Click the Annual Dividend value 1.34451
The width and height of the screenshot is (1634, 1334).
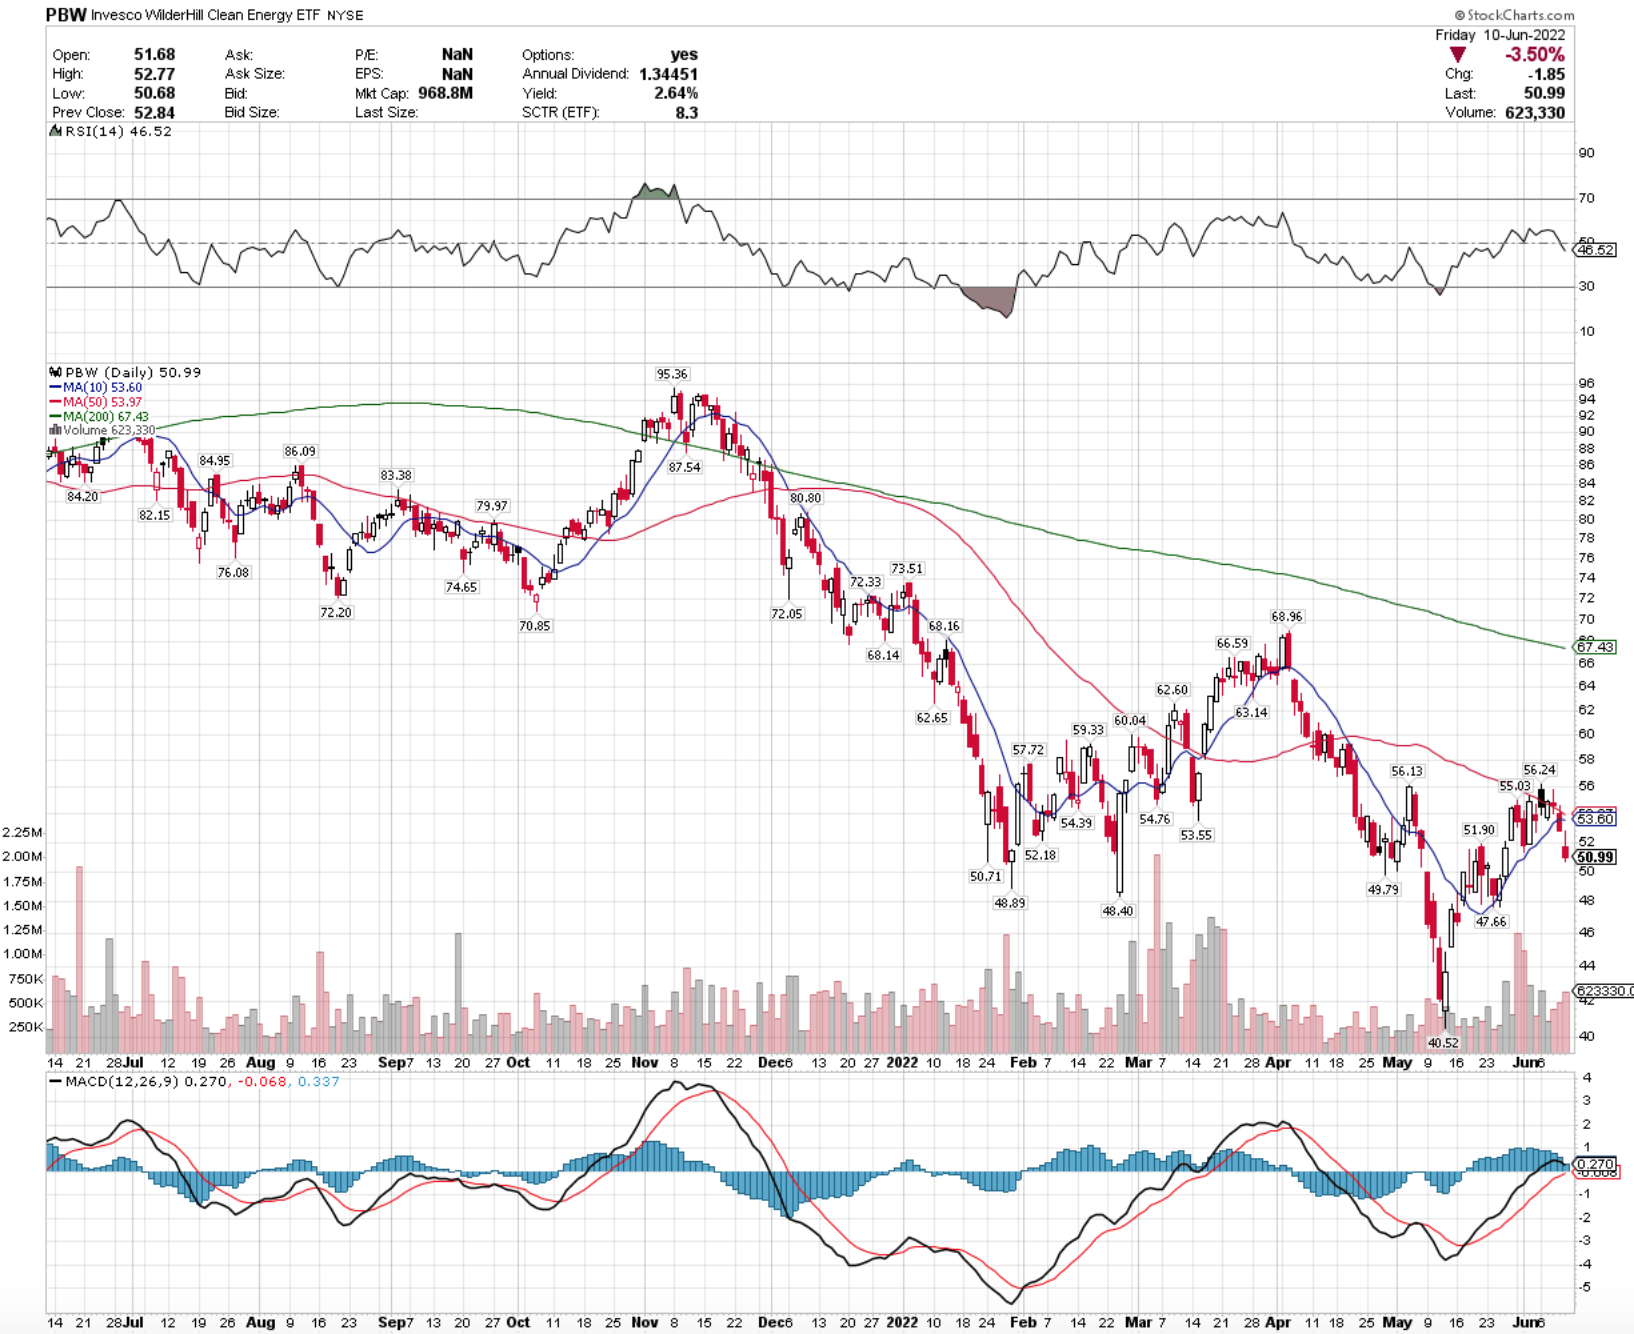point(668,74)
